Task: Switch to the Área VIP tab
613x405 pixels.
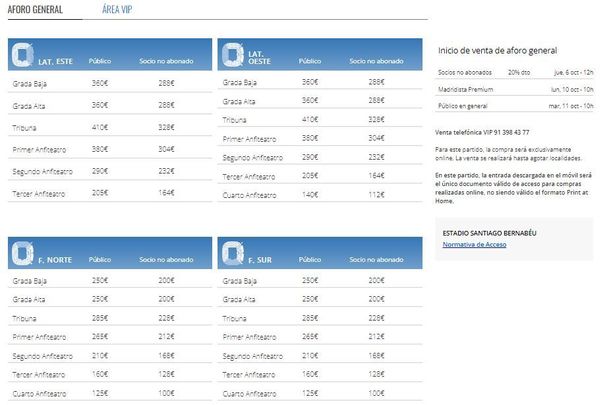Action: point(117,9)
